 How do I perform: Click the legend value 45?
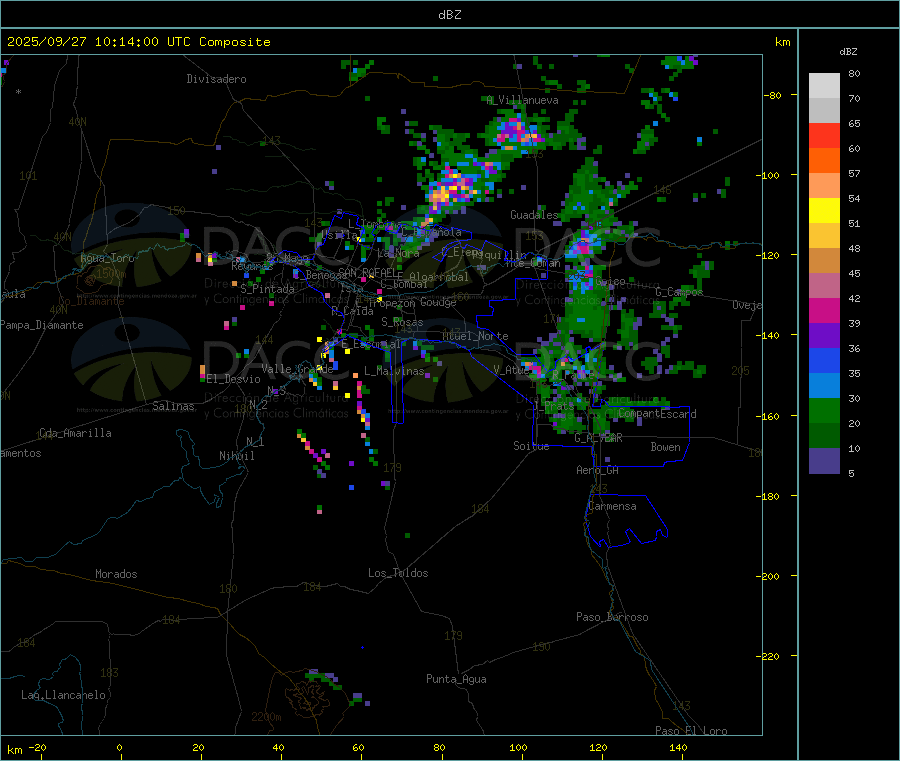[x=854, y=273]
